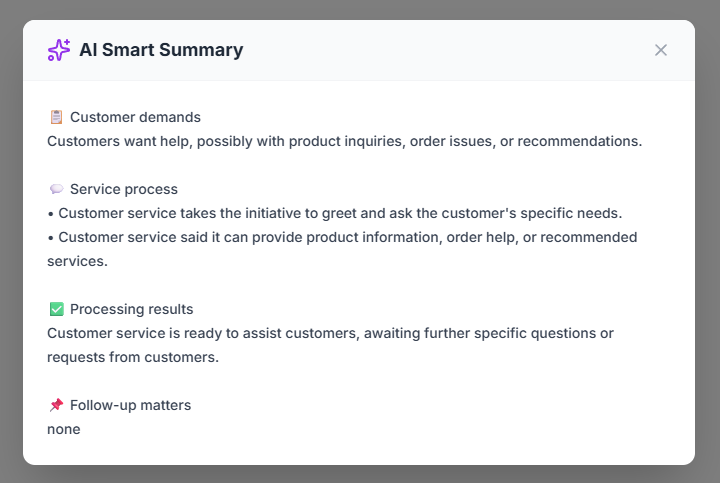This screenshot has width=720, height=483.
Task: Click the AI Smart Summary title
Action: 161,50
